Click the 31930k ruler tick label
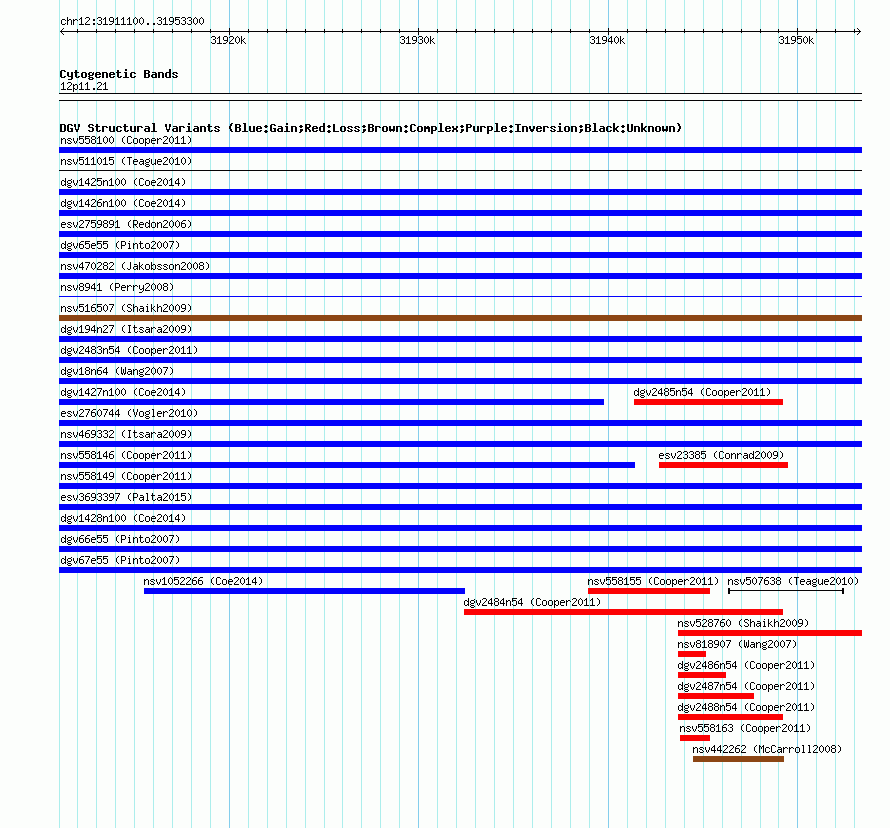The width and height of the screenshot is (890, 828). pyautogui.click(x=417, y=40)
